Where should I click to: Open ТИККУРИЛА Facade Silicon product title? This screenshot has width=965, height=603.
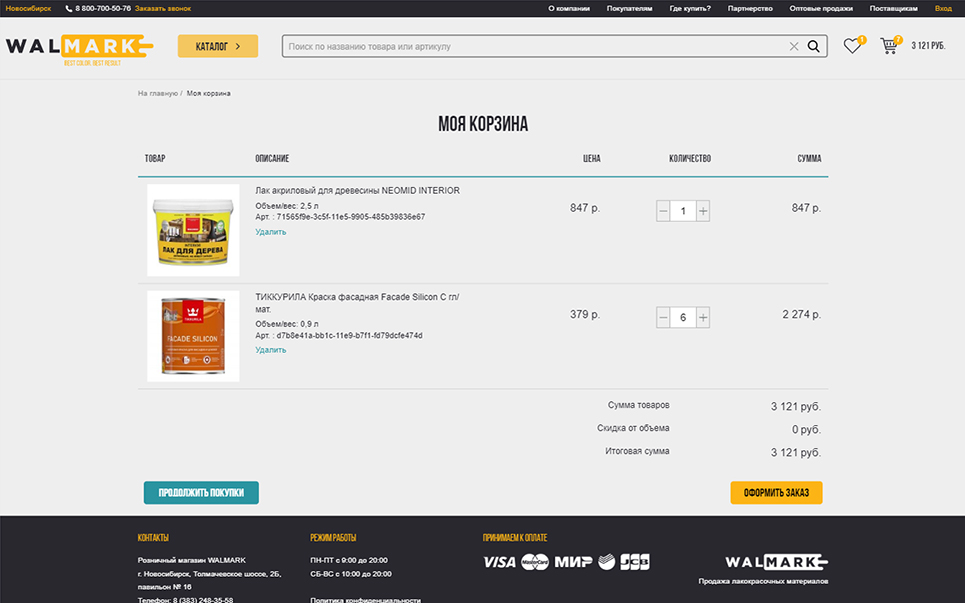[x=358, y=303]
